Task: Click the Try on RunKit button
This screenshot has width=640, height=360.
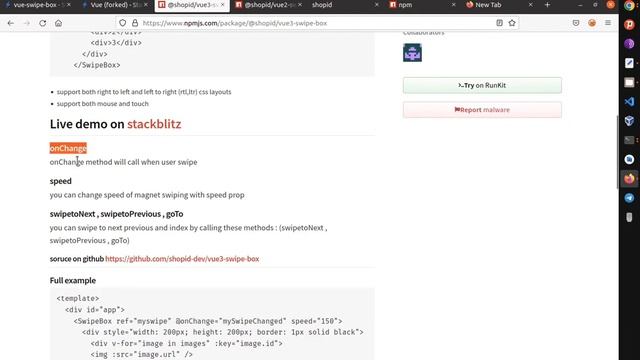Action: [482, 85]
